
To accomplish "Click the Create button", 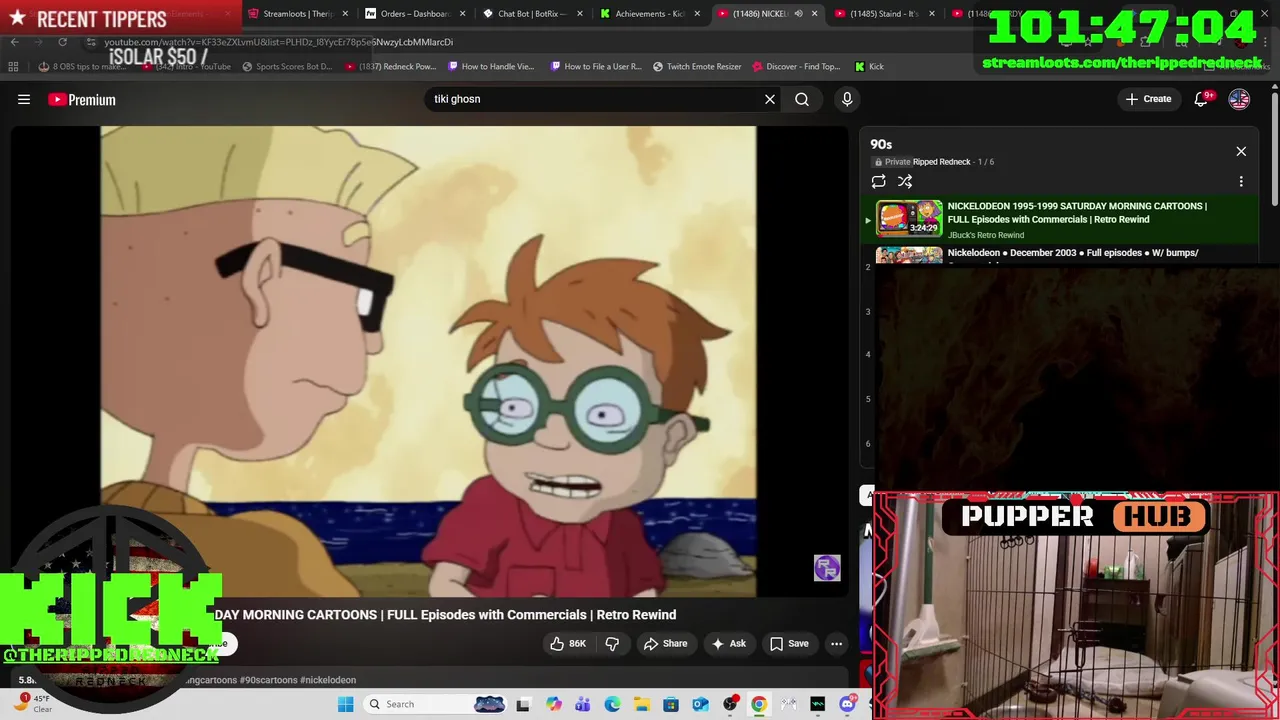I will pos(1148,99).
